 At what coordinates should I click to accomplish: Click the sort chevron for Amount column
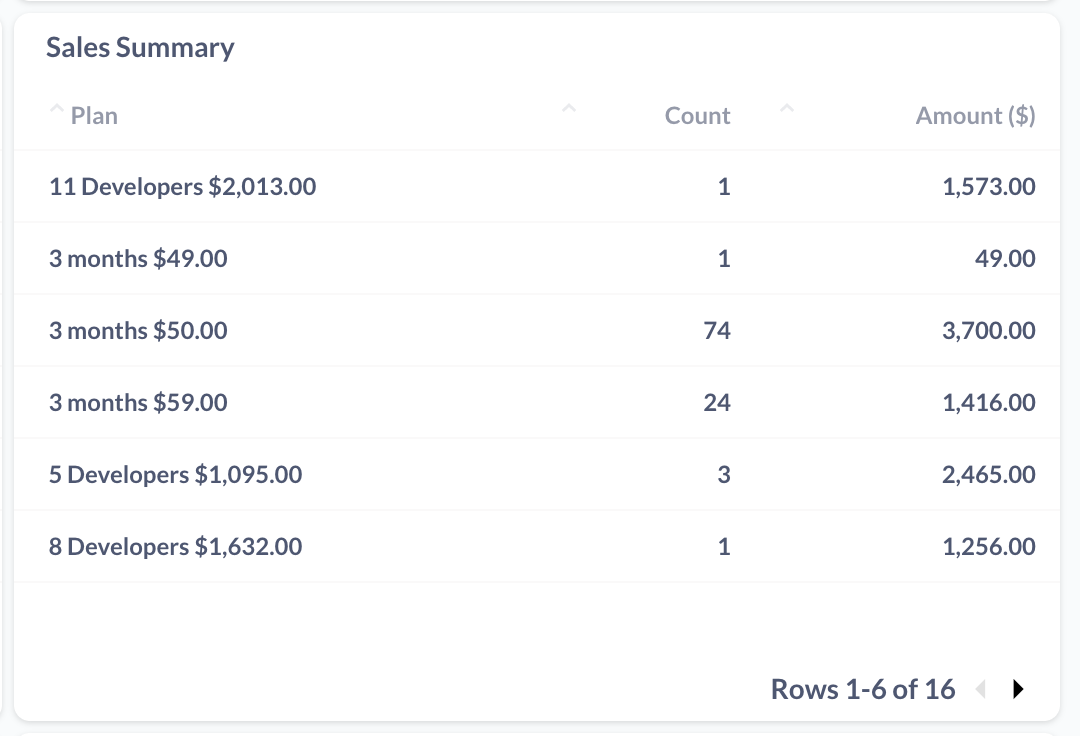(787, 108)
